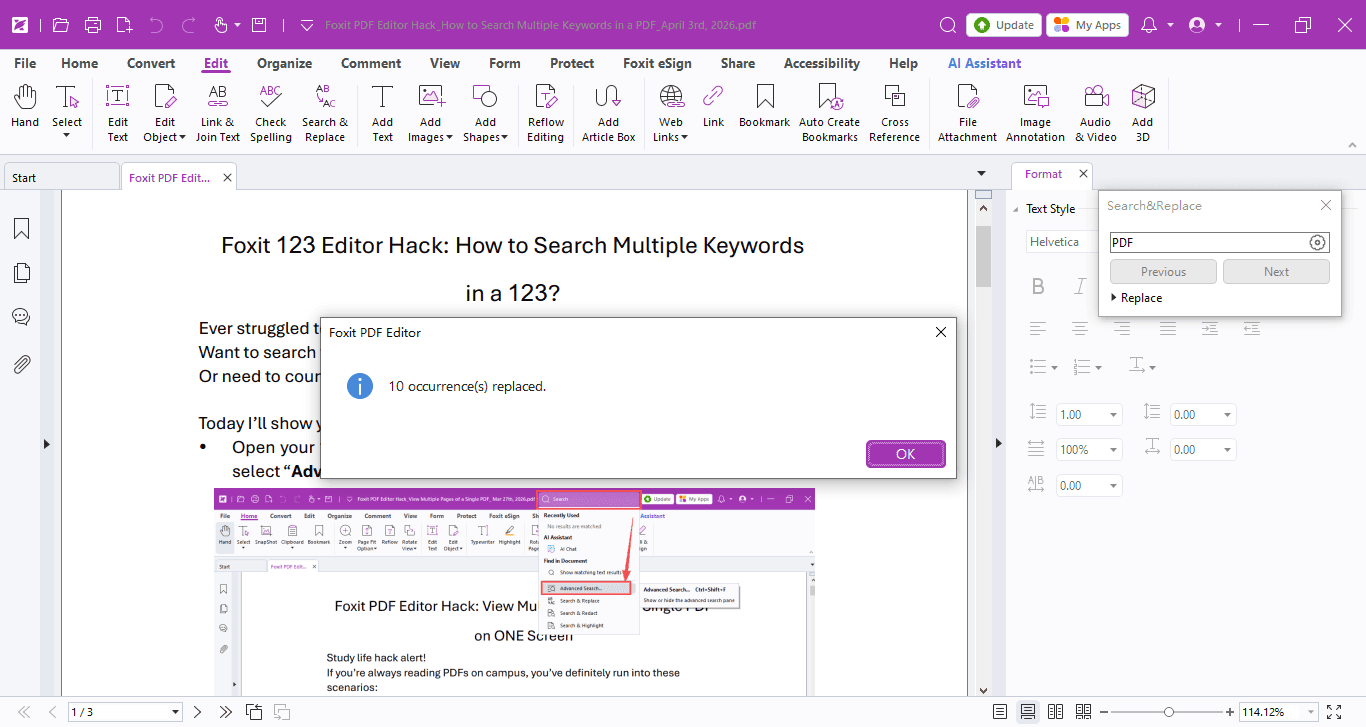This screenshot has height=727, width=1366.
Task: Activate the Edit Text tool
Action: click(x=118, y=113)
